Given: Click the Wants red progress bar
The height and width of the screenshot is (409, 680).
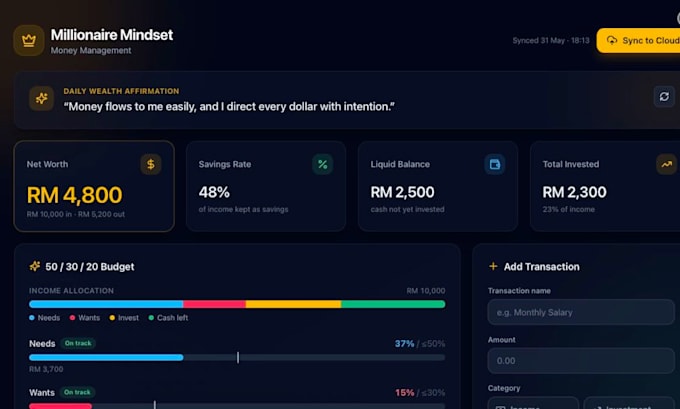Looking at the screenshot, I should (60, 406).
